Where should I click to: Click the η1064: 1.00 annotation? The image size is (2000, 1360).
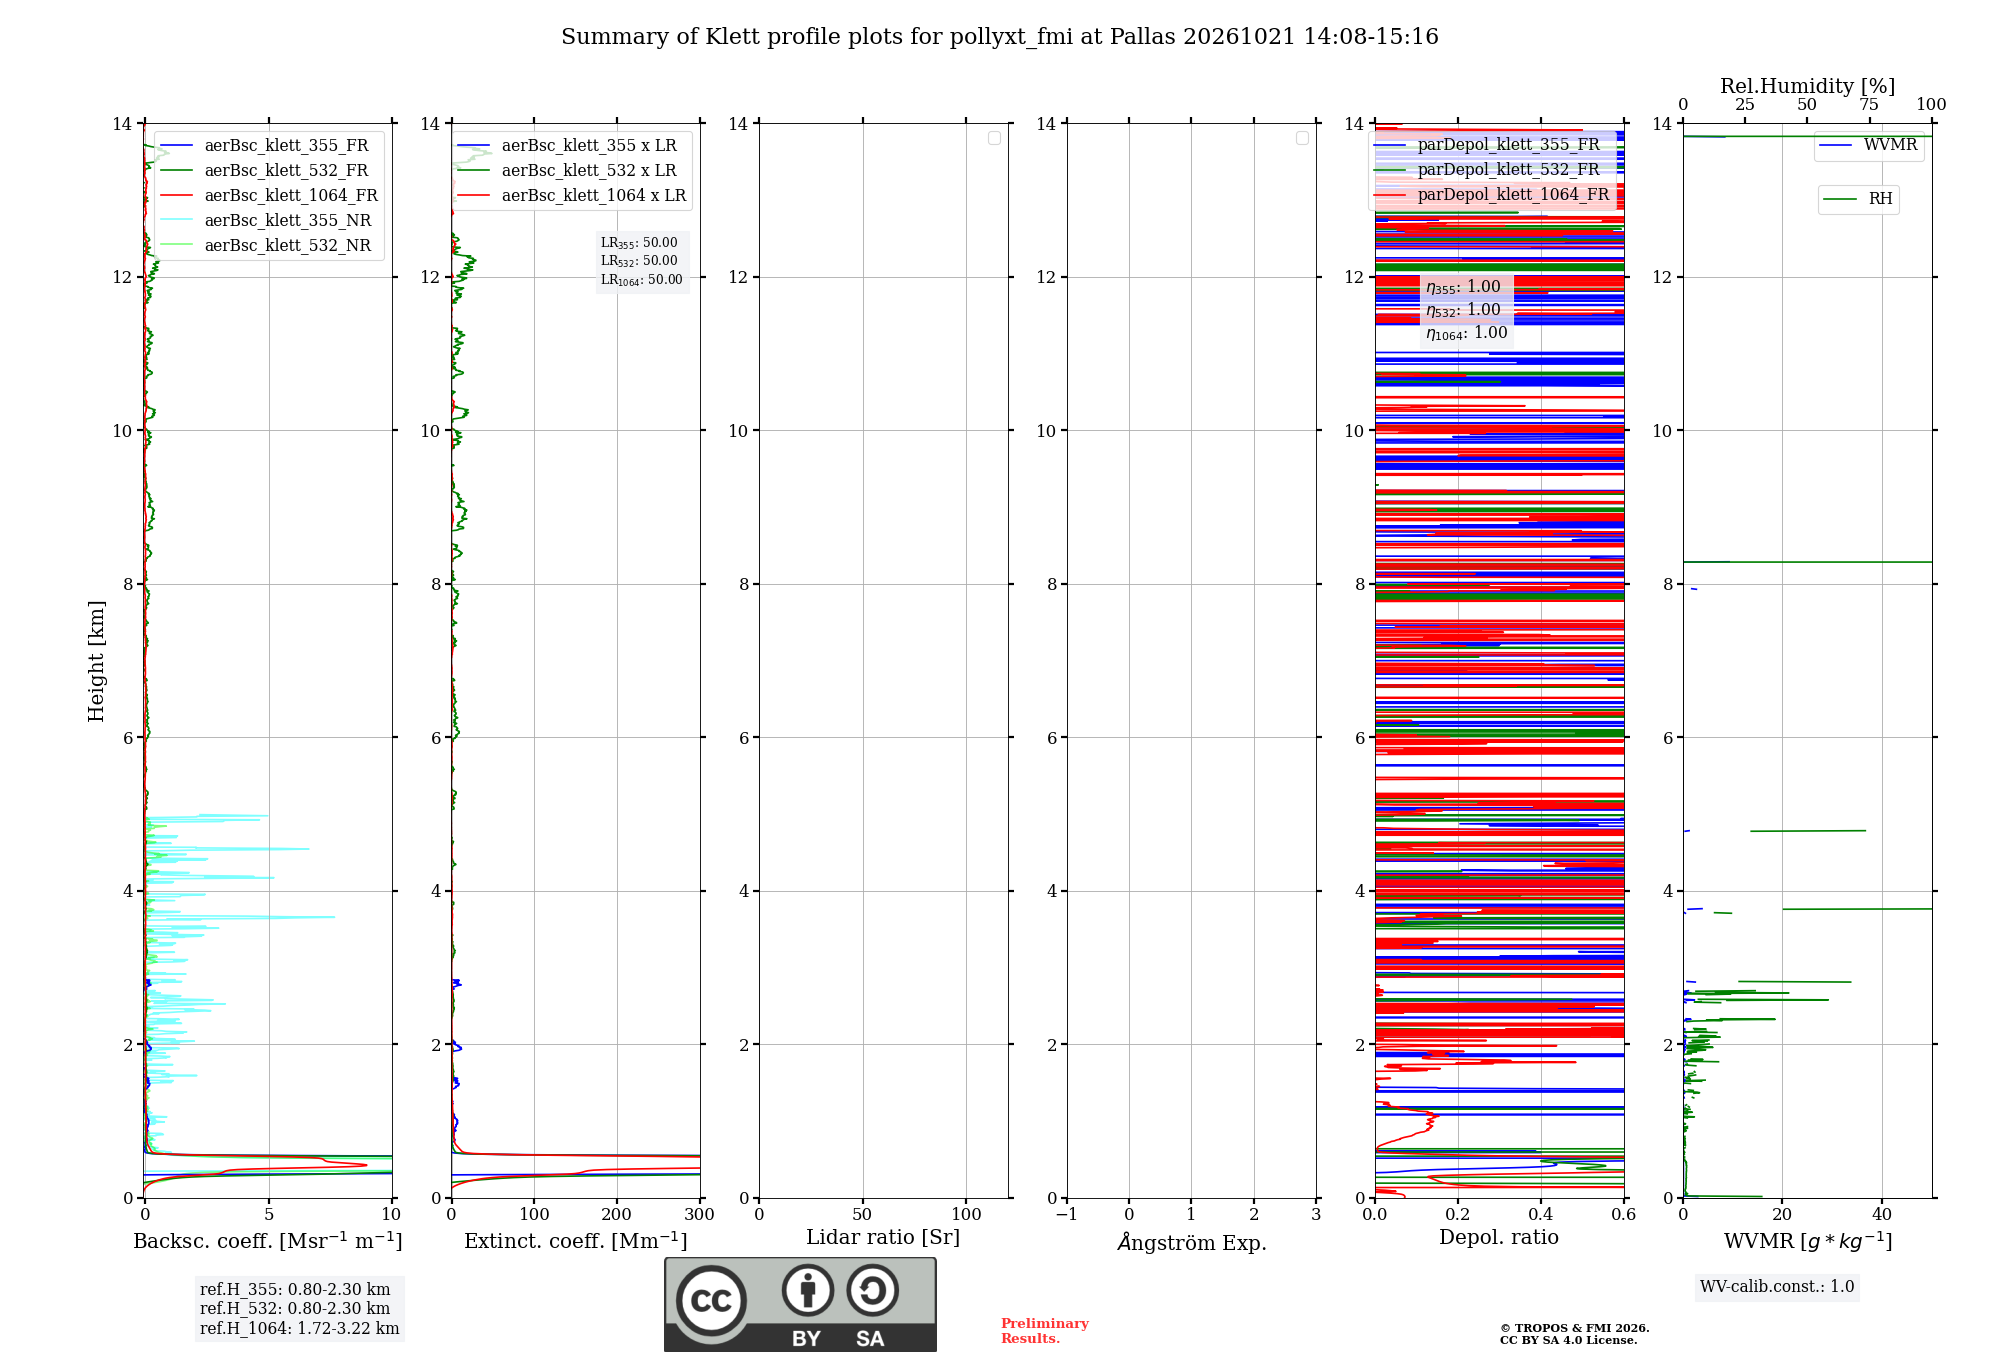1467,333
